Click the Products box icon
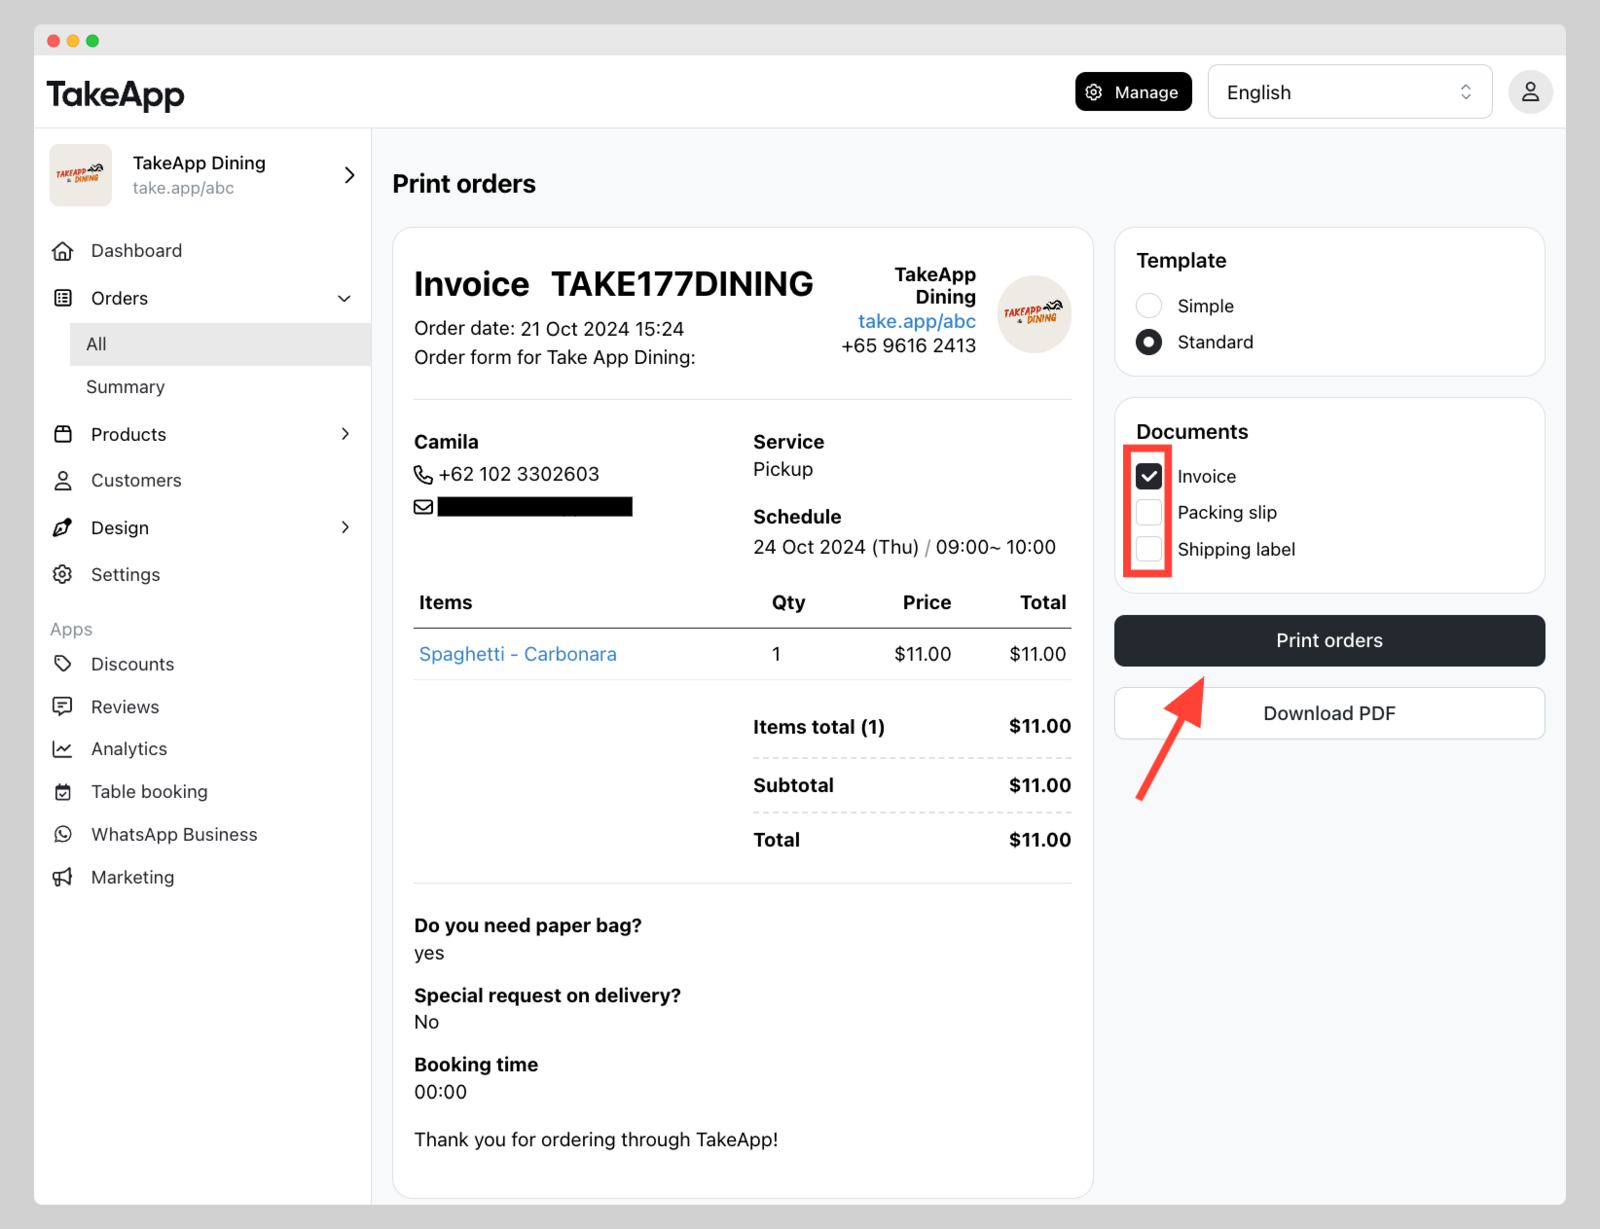Screen dimensions: 1600x1229 (63, 434)
